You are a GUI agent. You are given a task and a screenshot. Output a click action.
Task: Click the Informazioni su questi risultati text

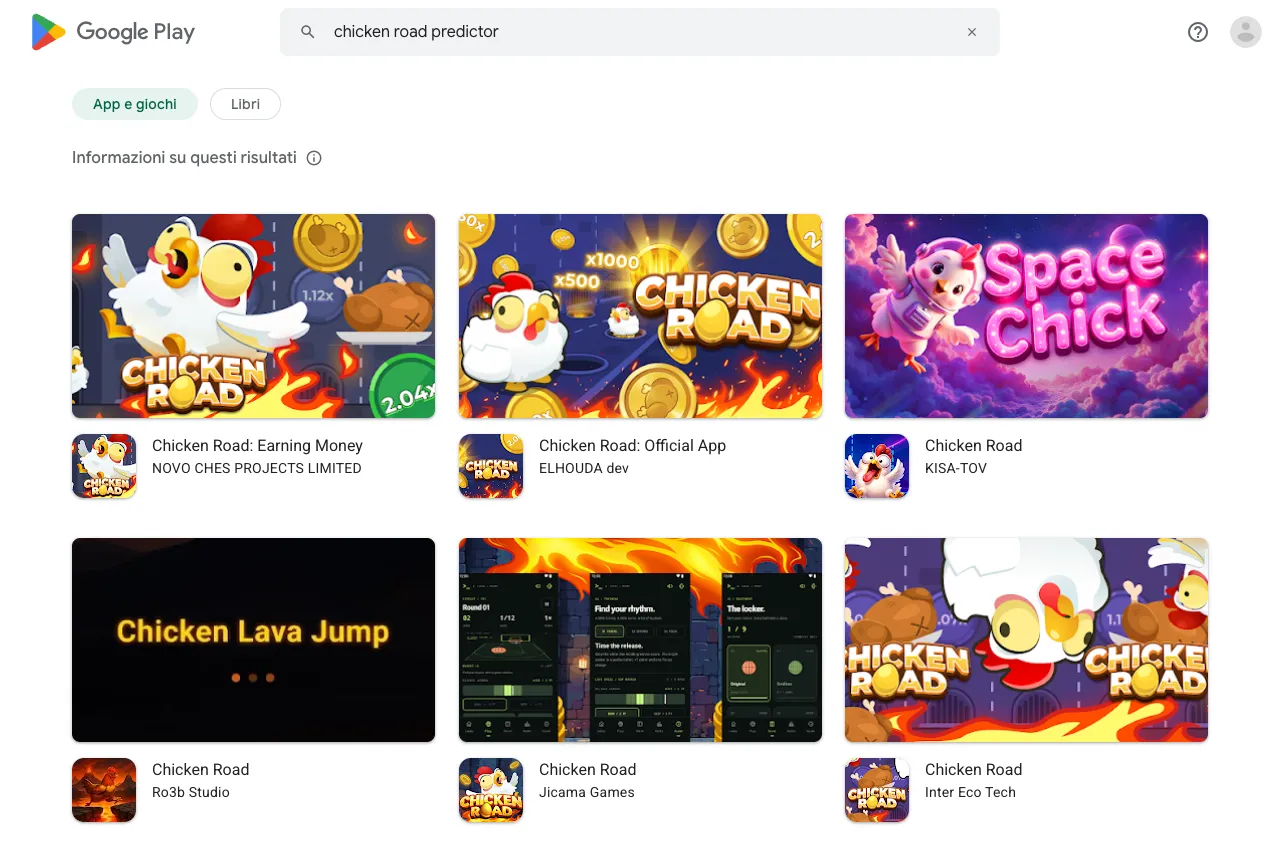(184, 158)
